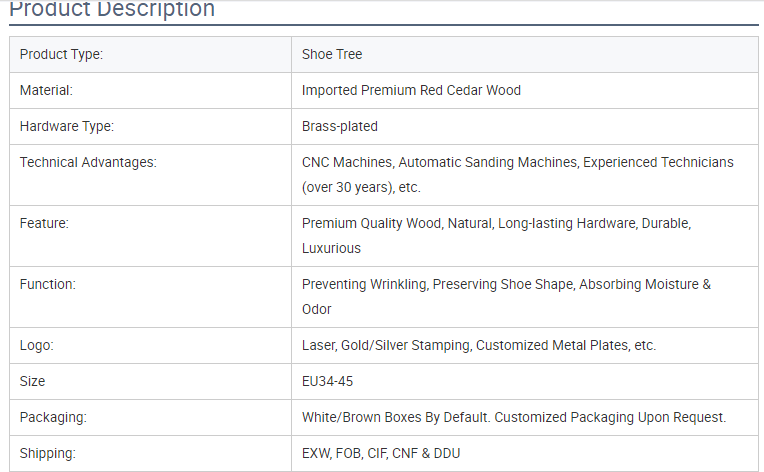The width and height of the screenshot is (764, 472).
Task: Click the White/Brown Boxes packaging text
Action: click(513, 417)
